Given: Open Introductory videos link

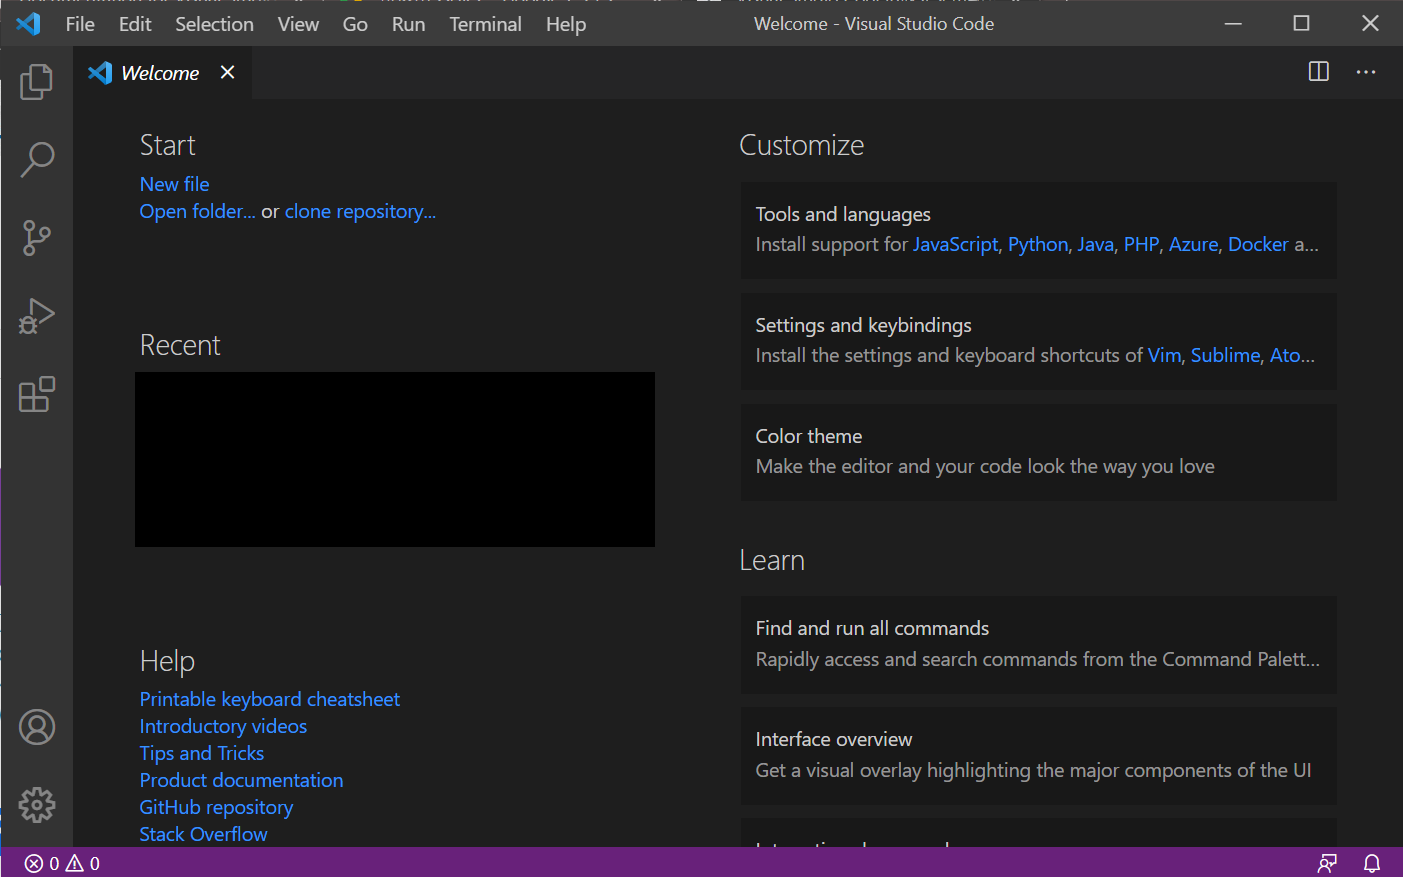Looking at the screenshot, I should point(223,726).
